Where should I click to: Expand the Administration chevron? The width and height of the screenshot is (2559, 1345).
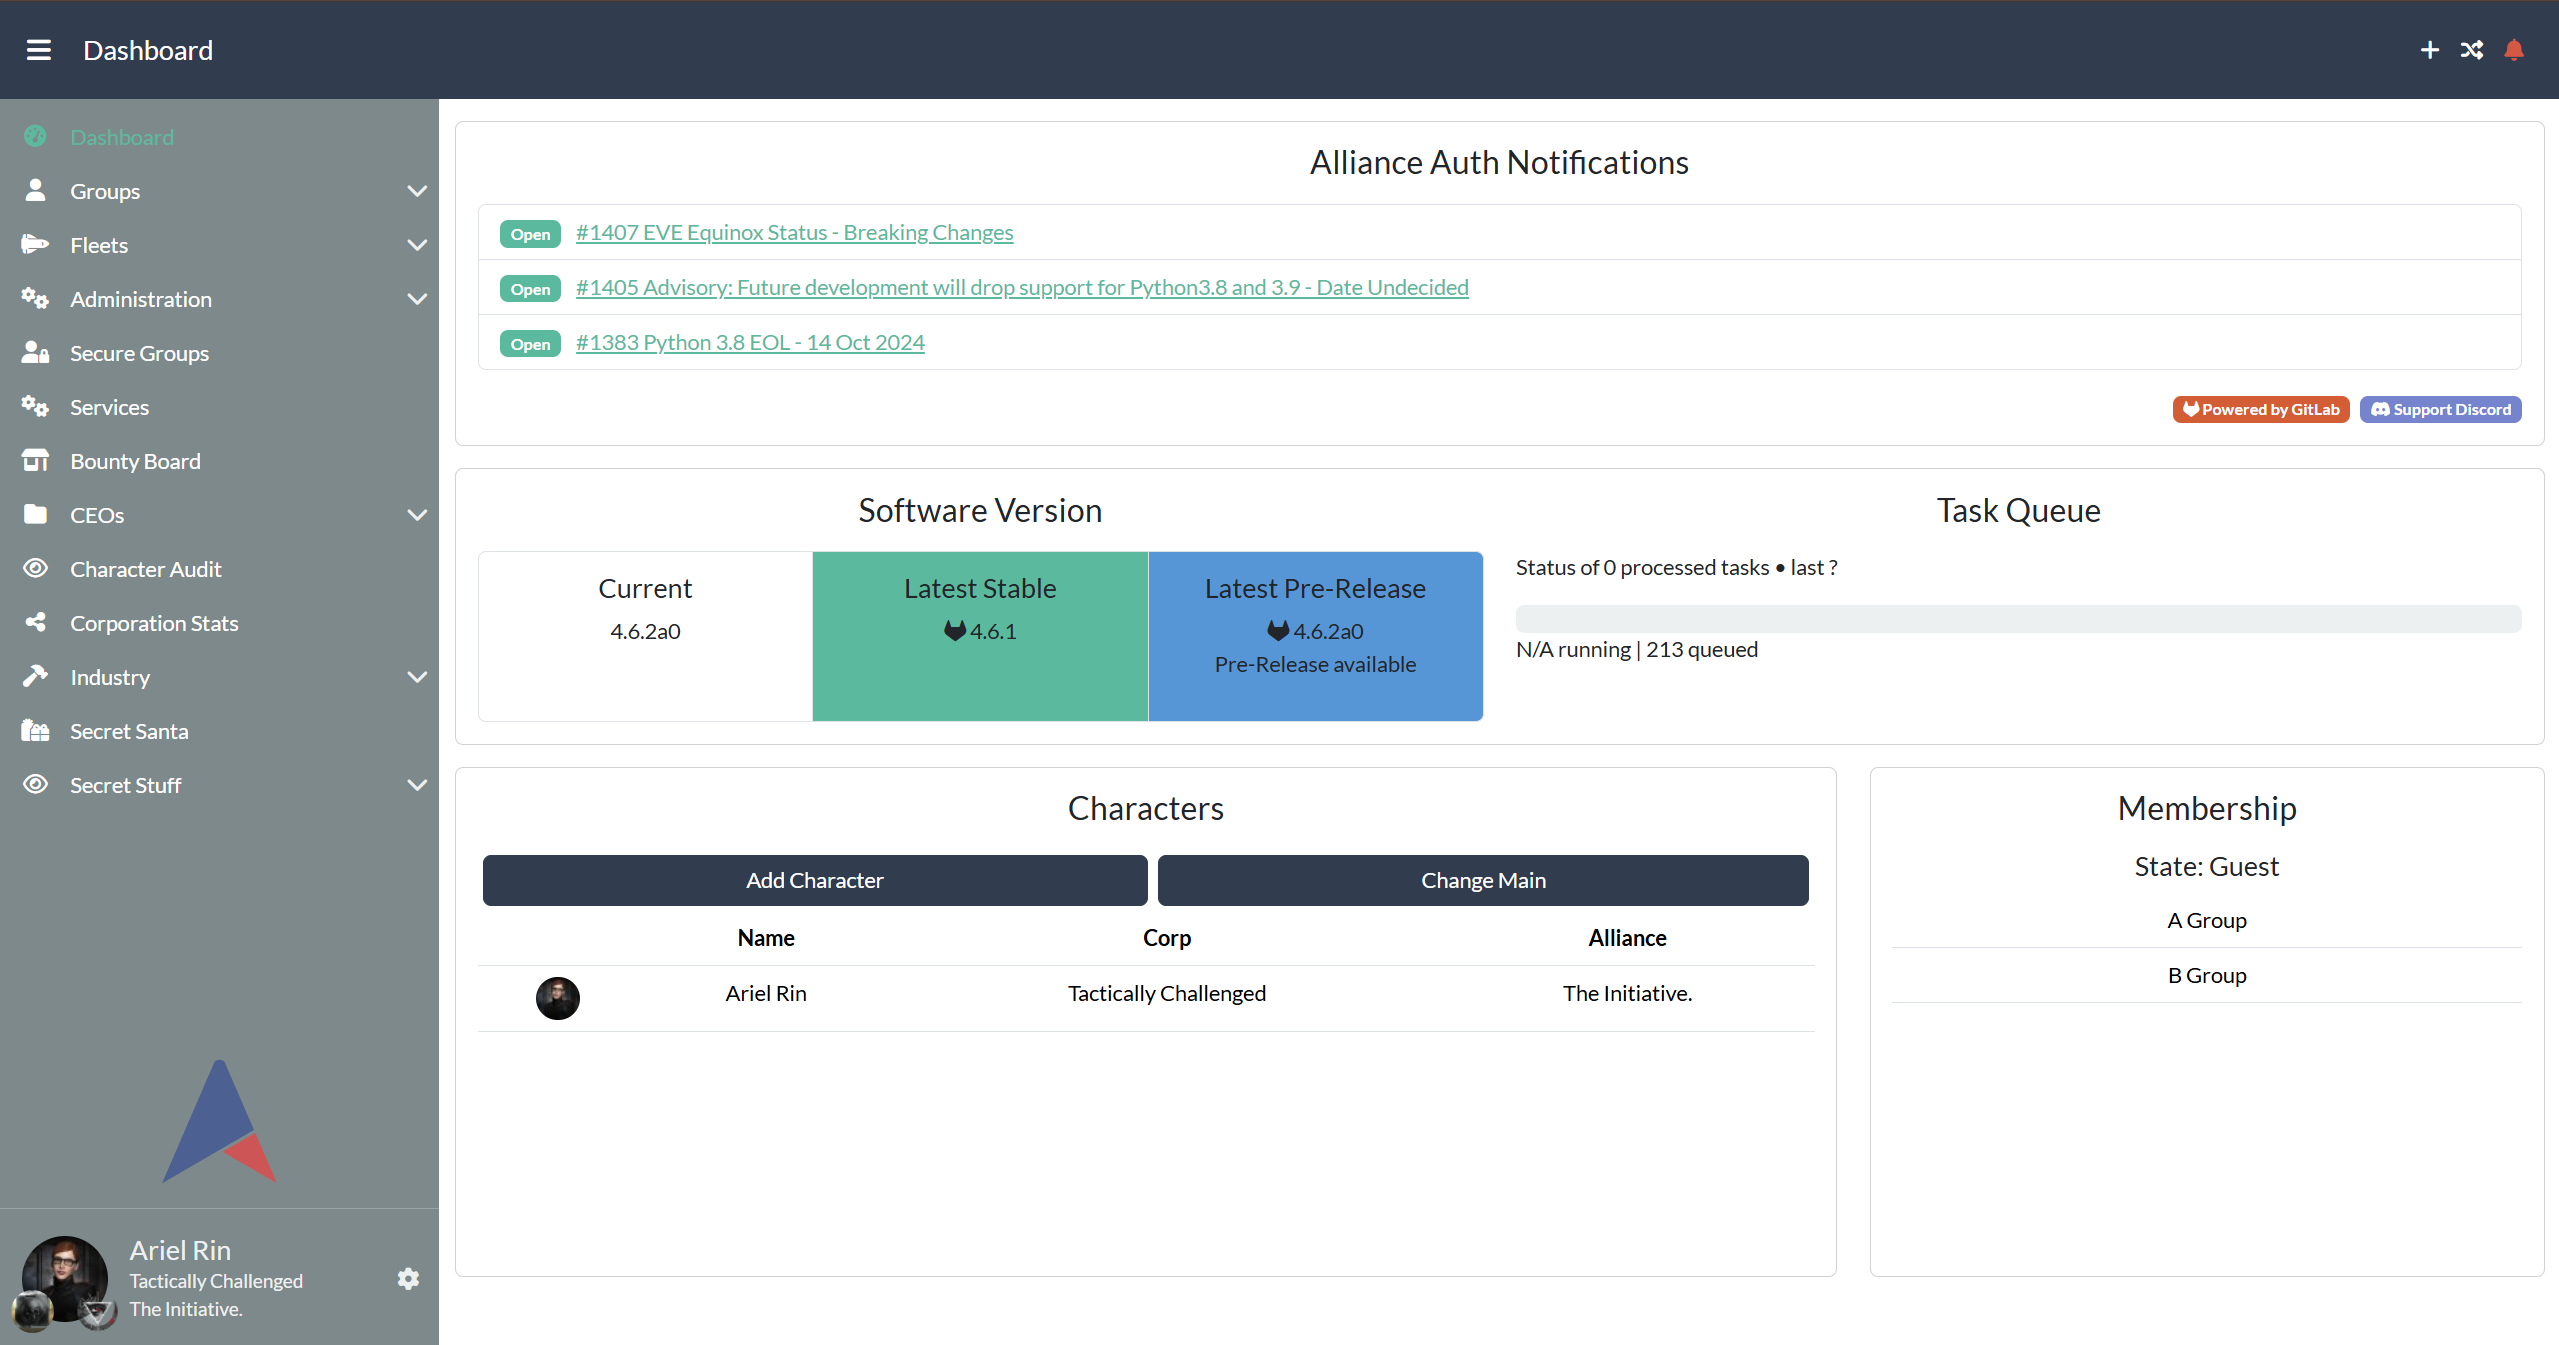(x=418, y=299)
